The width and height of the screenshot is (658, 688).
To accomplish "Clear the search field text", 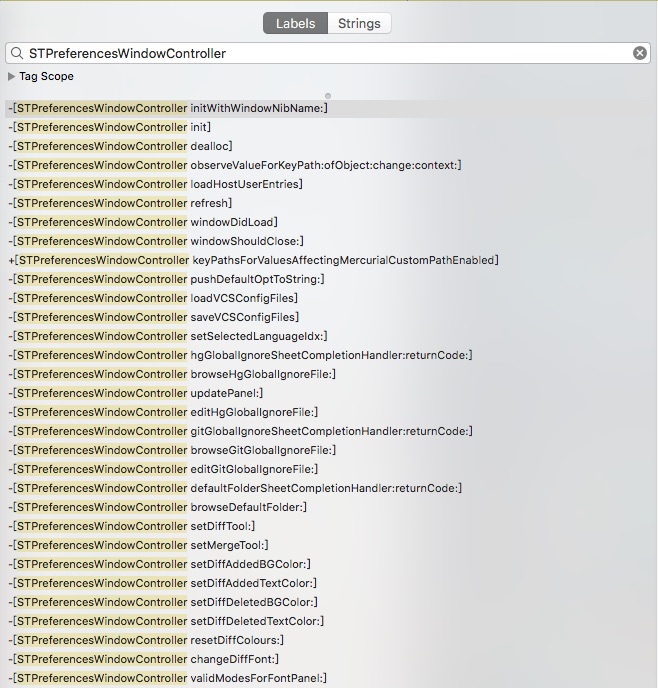I will 640,53.
